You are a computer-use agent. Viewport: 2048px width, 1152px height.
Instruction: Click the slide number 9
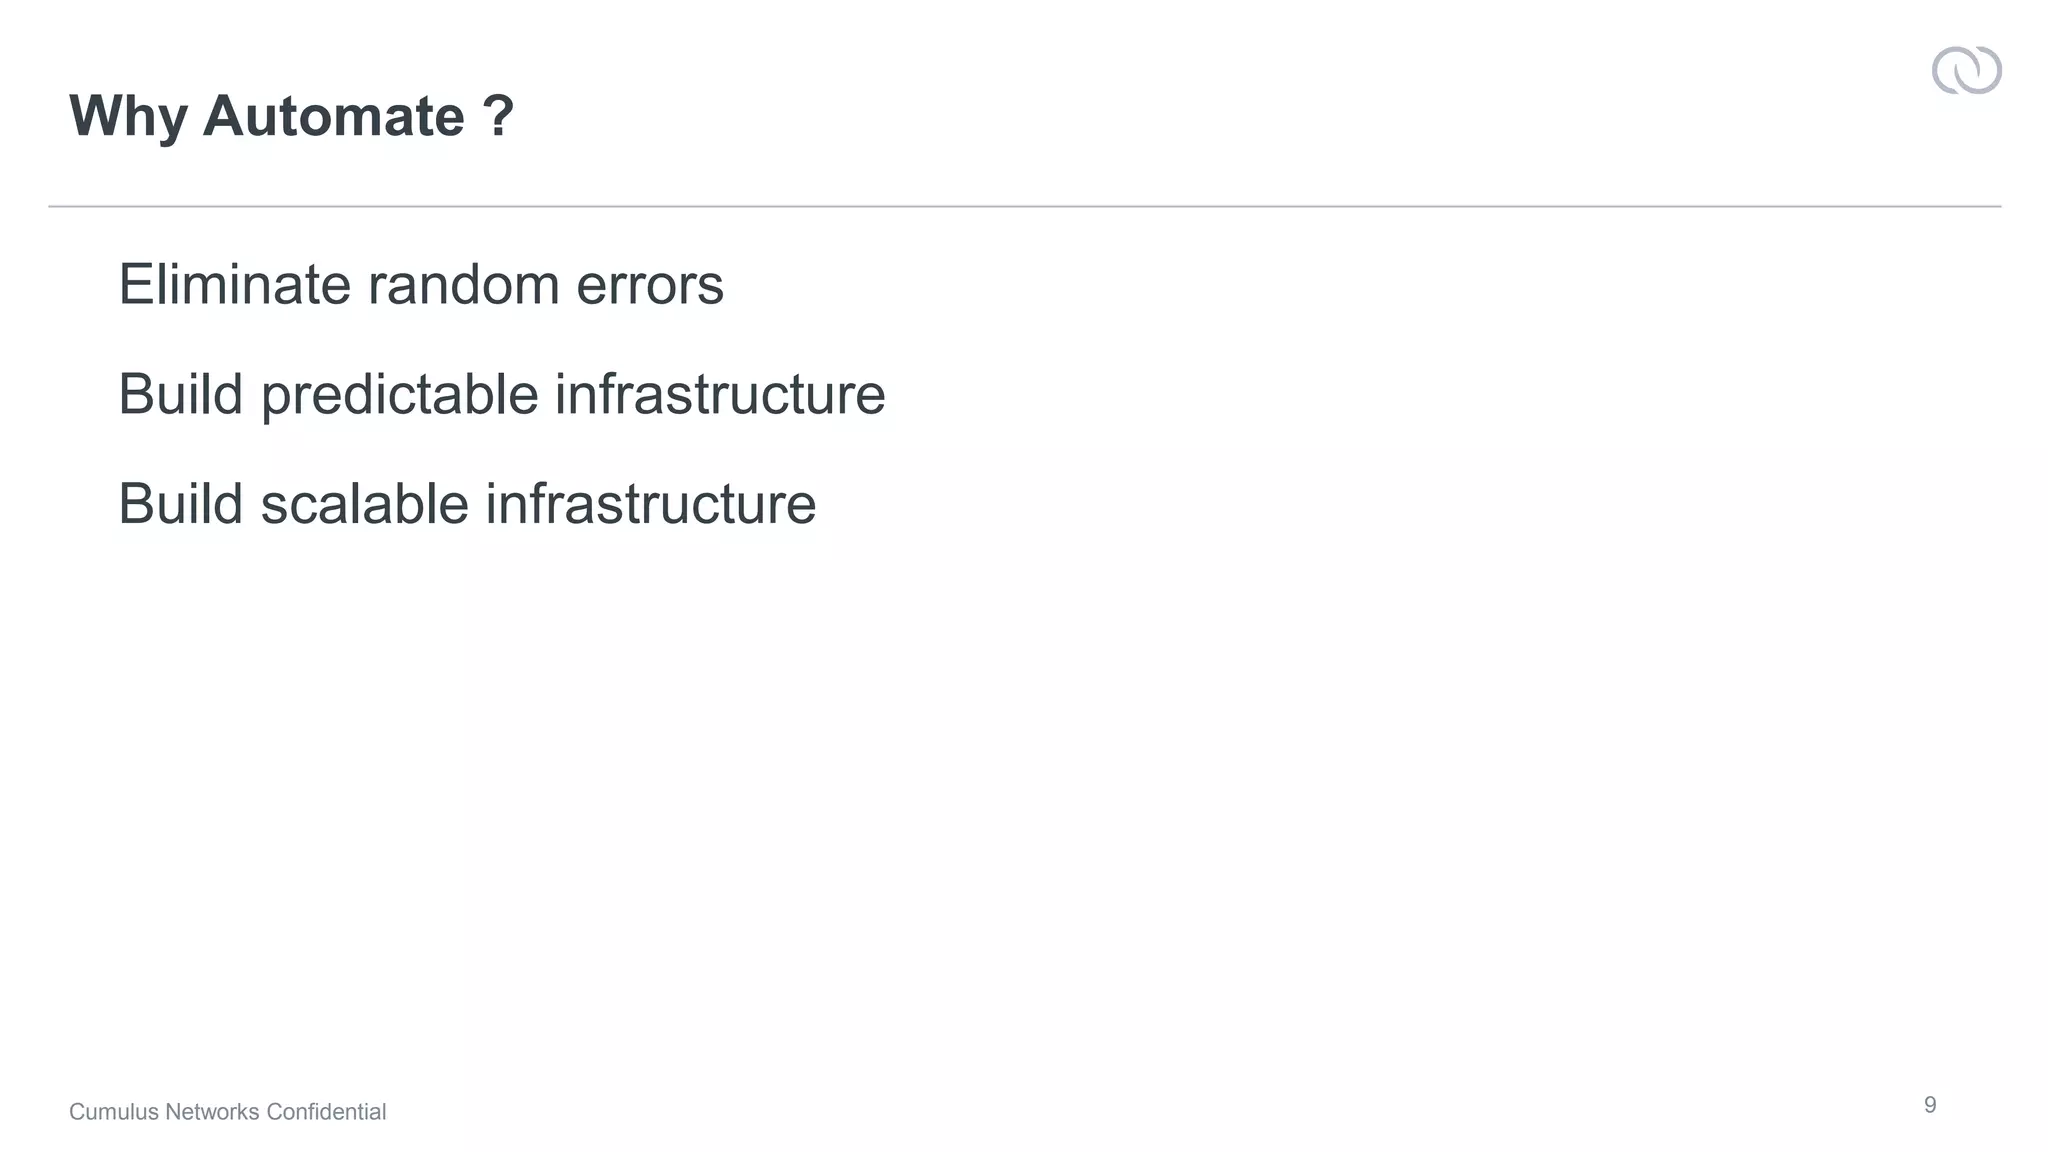click(x=1930, y=1105)
